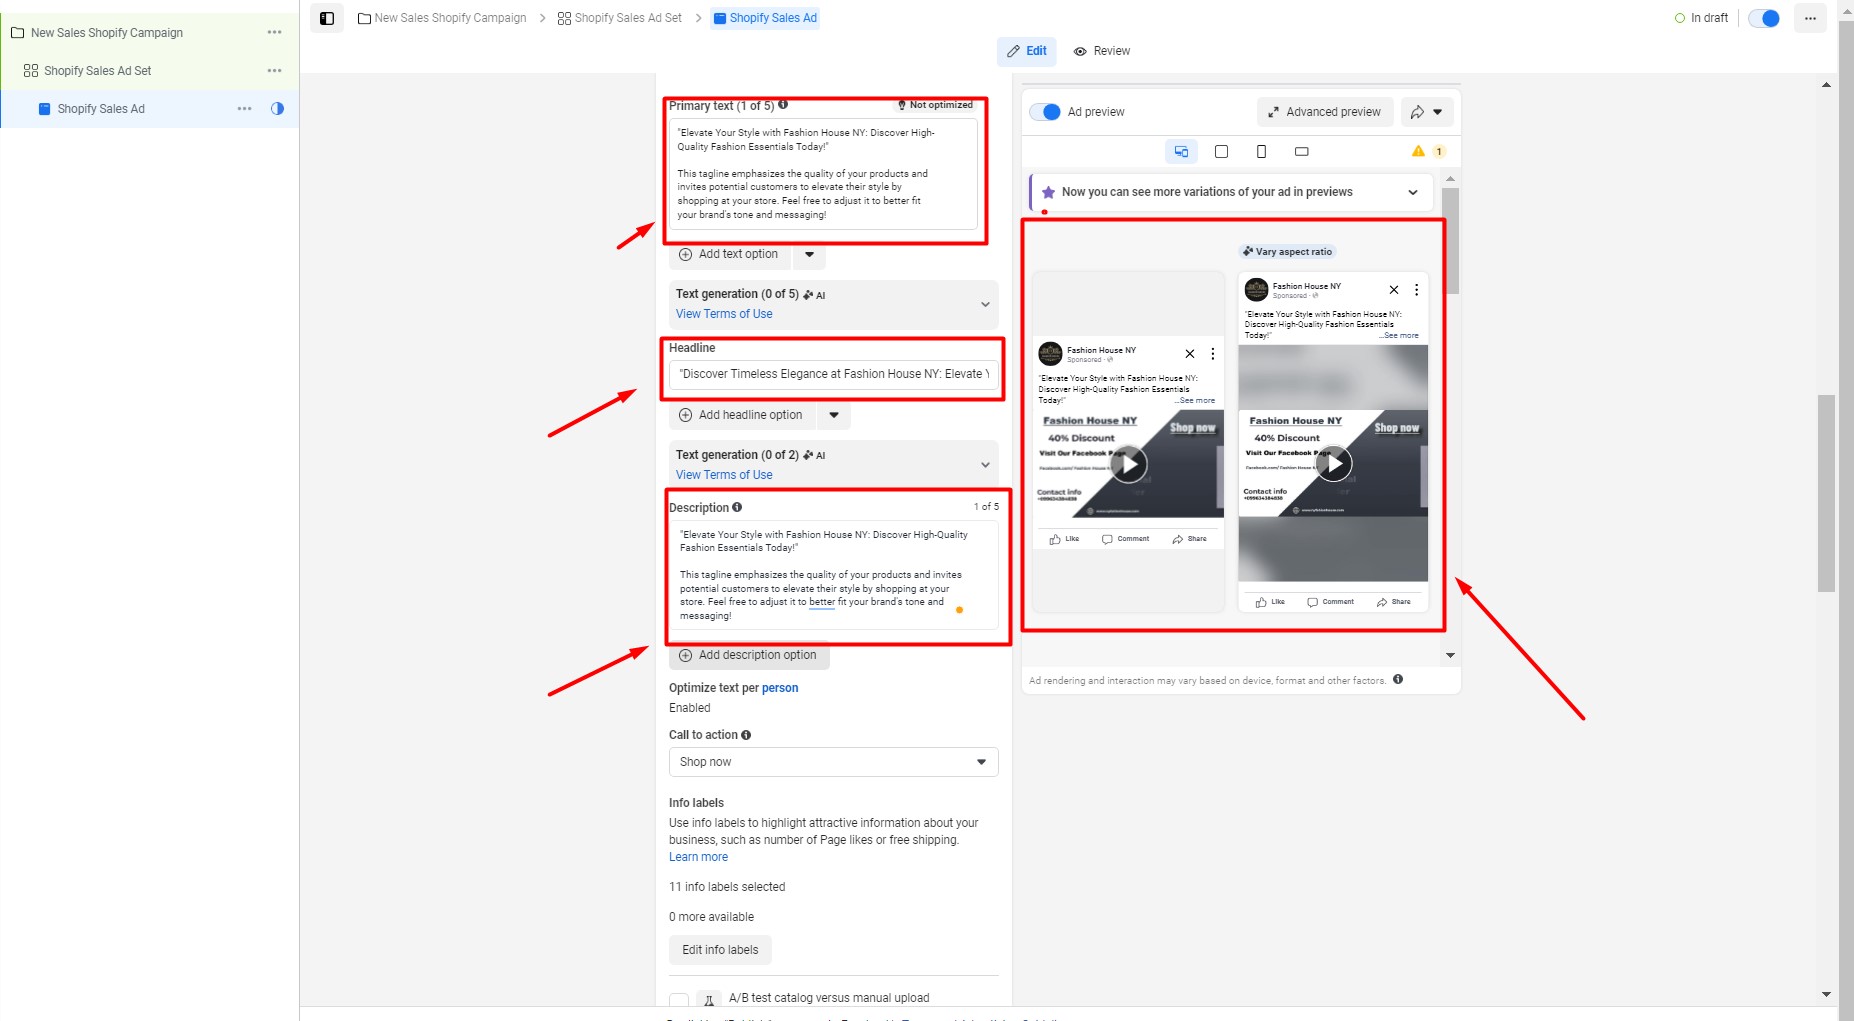Switch to the Review tab

pyautogui.click(x=1102, y=51)
